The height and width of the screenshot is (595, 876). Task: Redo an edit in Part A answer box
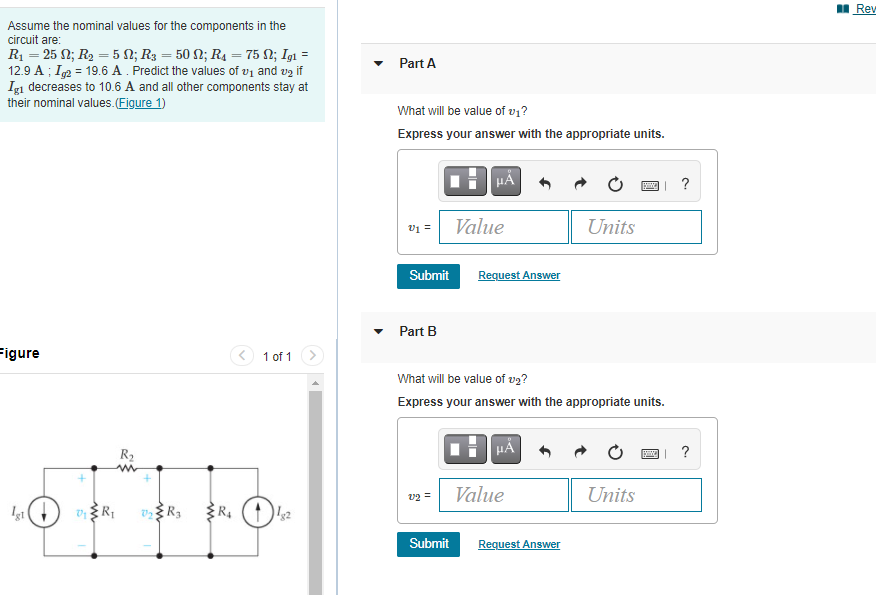579,181
